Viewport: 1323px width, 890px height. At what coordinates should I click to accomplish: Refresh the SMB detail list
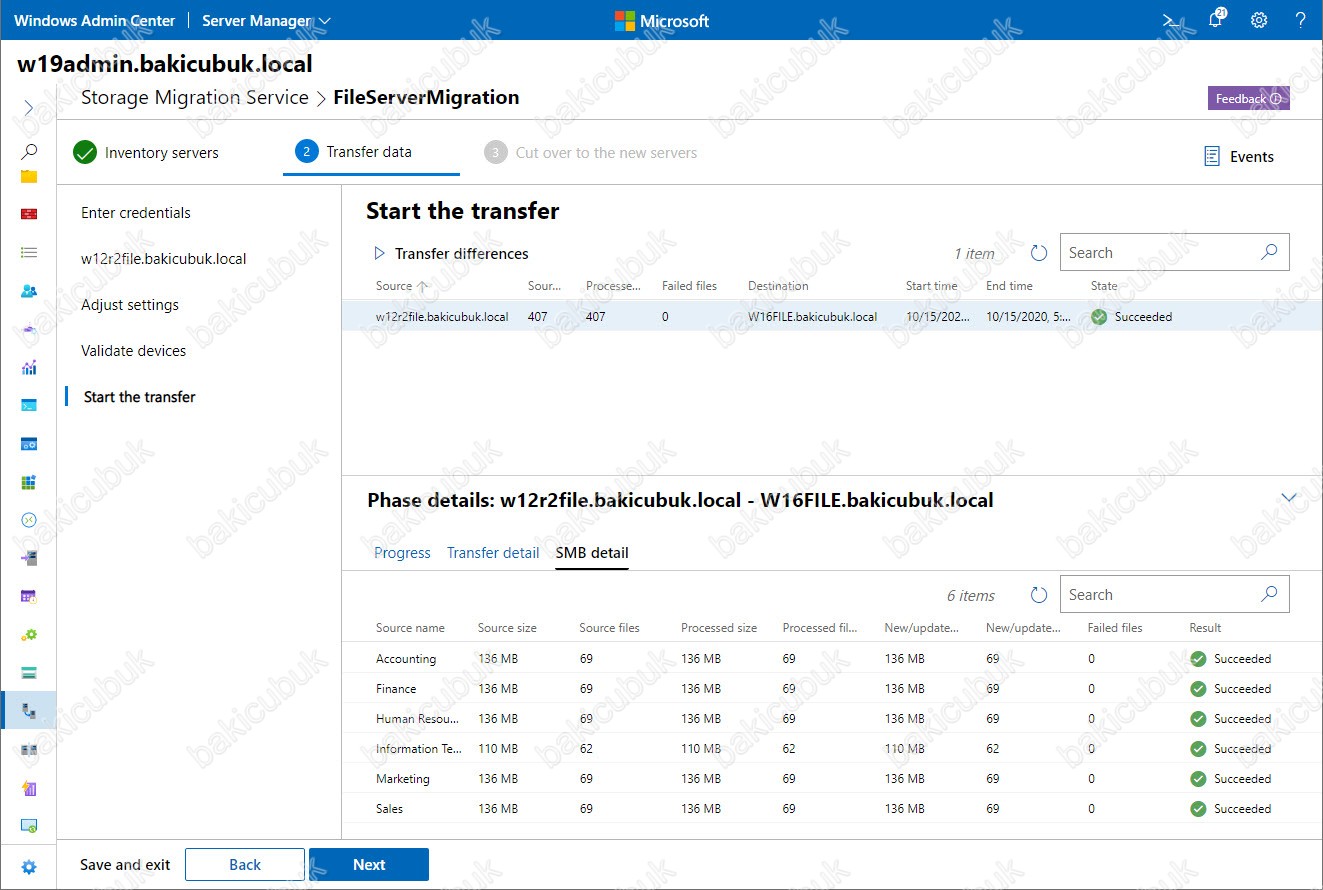[1039, 595]
